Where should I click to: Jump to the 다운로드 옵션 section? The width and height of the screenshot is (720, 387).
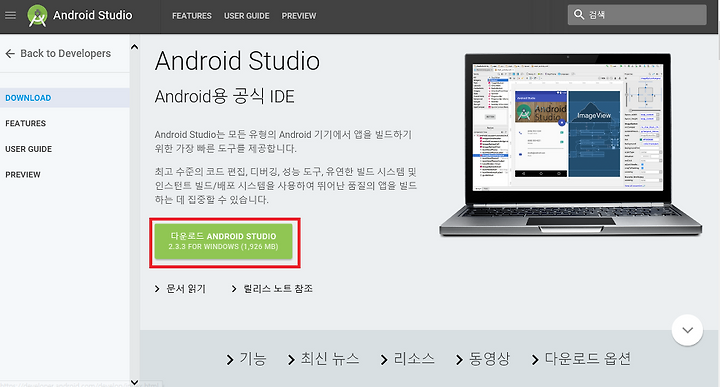pos(588,359)
